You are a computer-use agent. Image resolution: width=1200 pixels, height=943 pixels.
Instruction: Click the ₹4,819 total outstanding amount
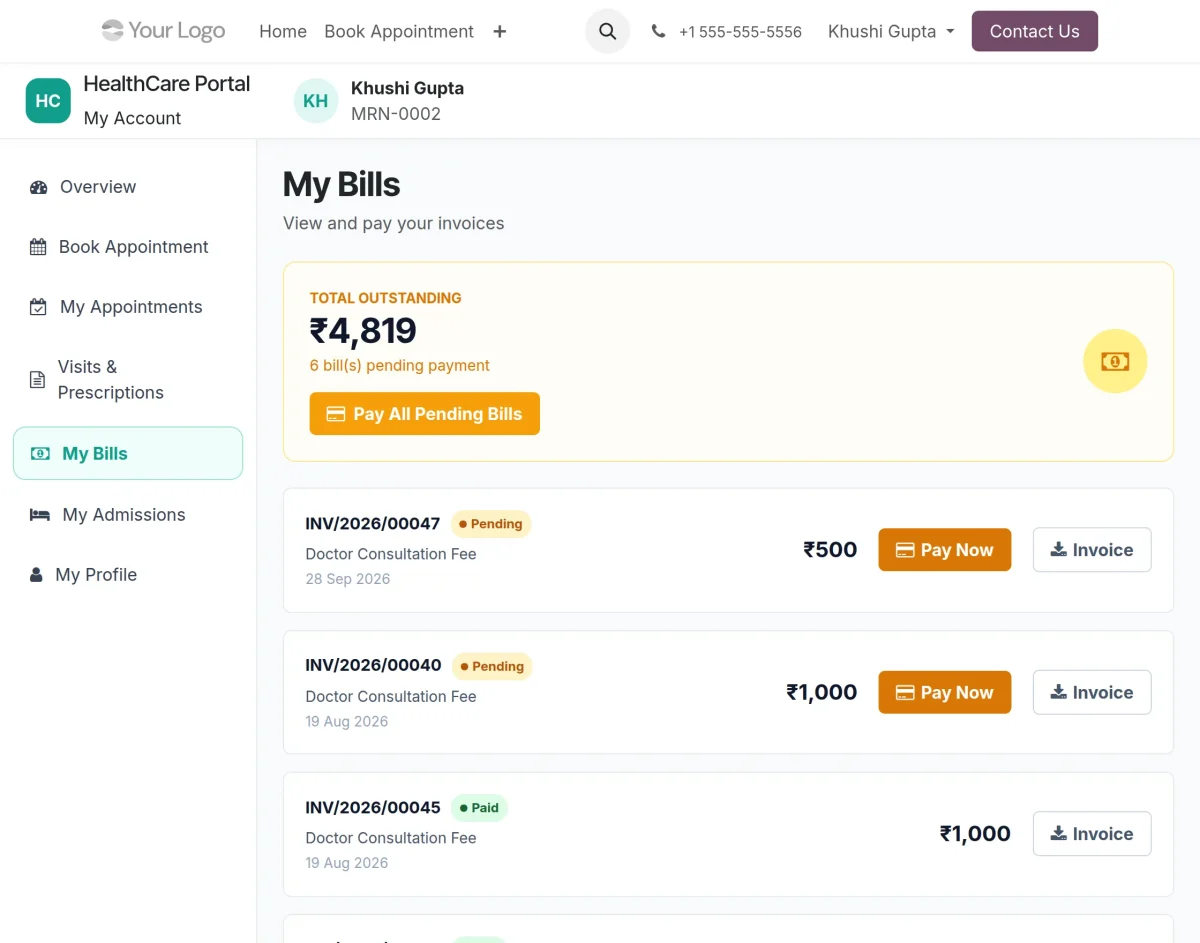363,331
